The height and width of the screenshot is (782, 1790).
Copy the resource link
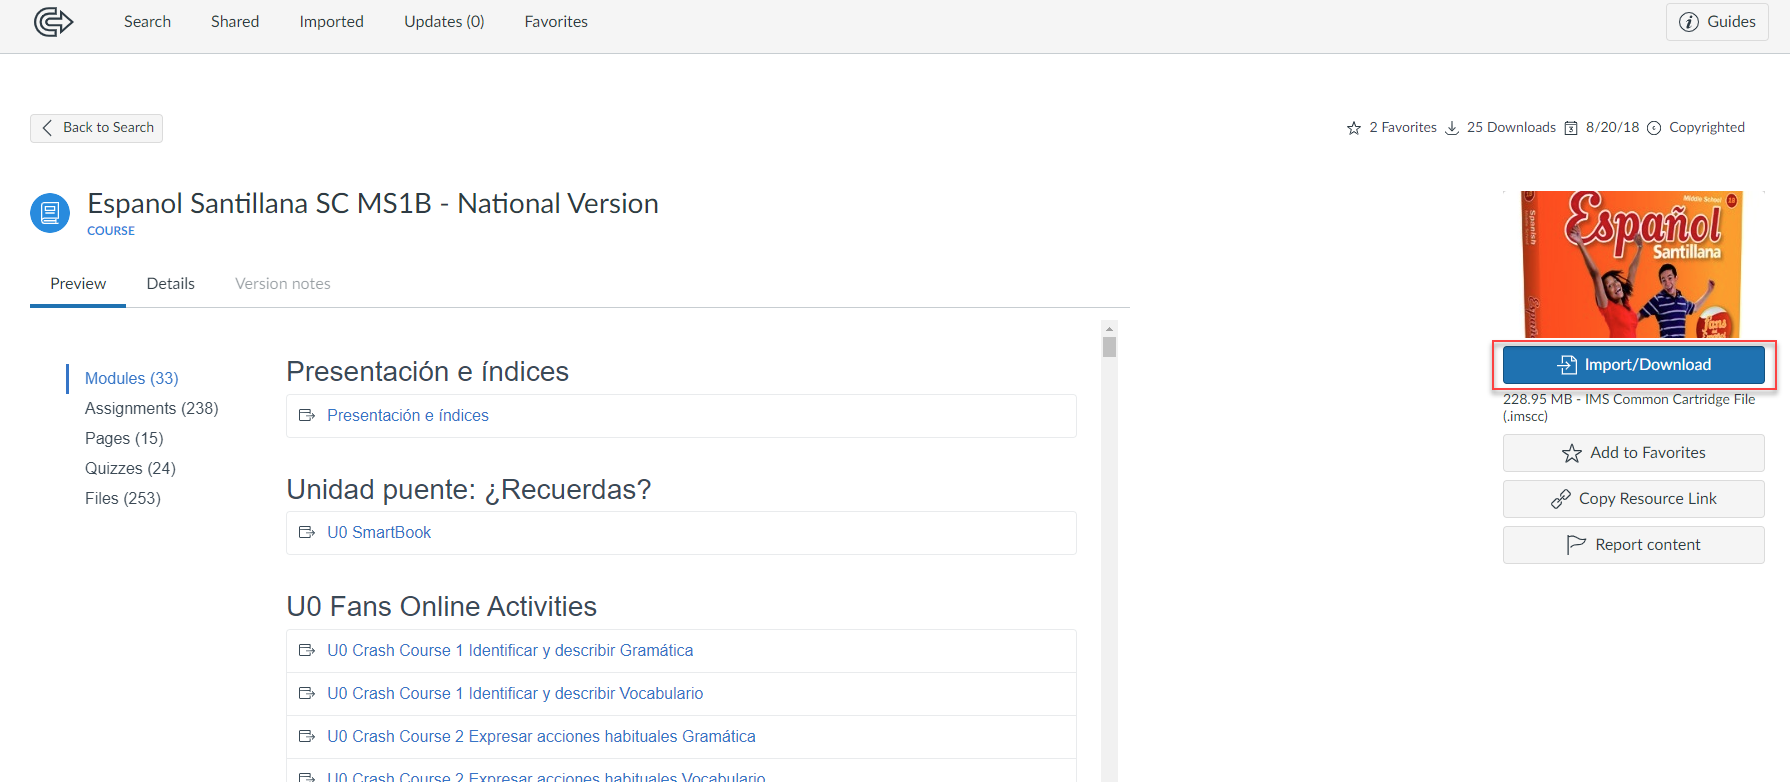point(1633,499)
